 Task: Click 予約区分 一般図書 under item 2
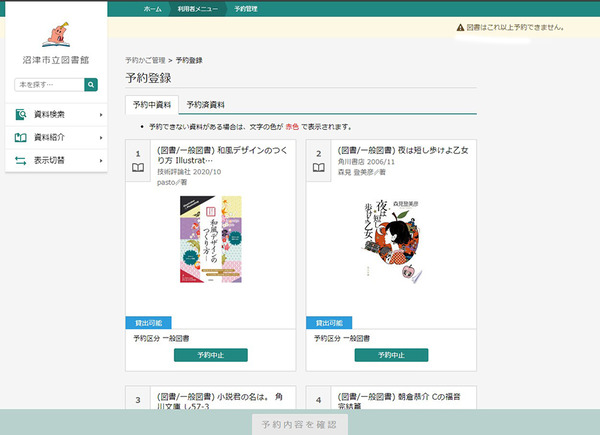342,338
